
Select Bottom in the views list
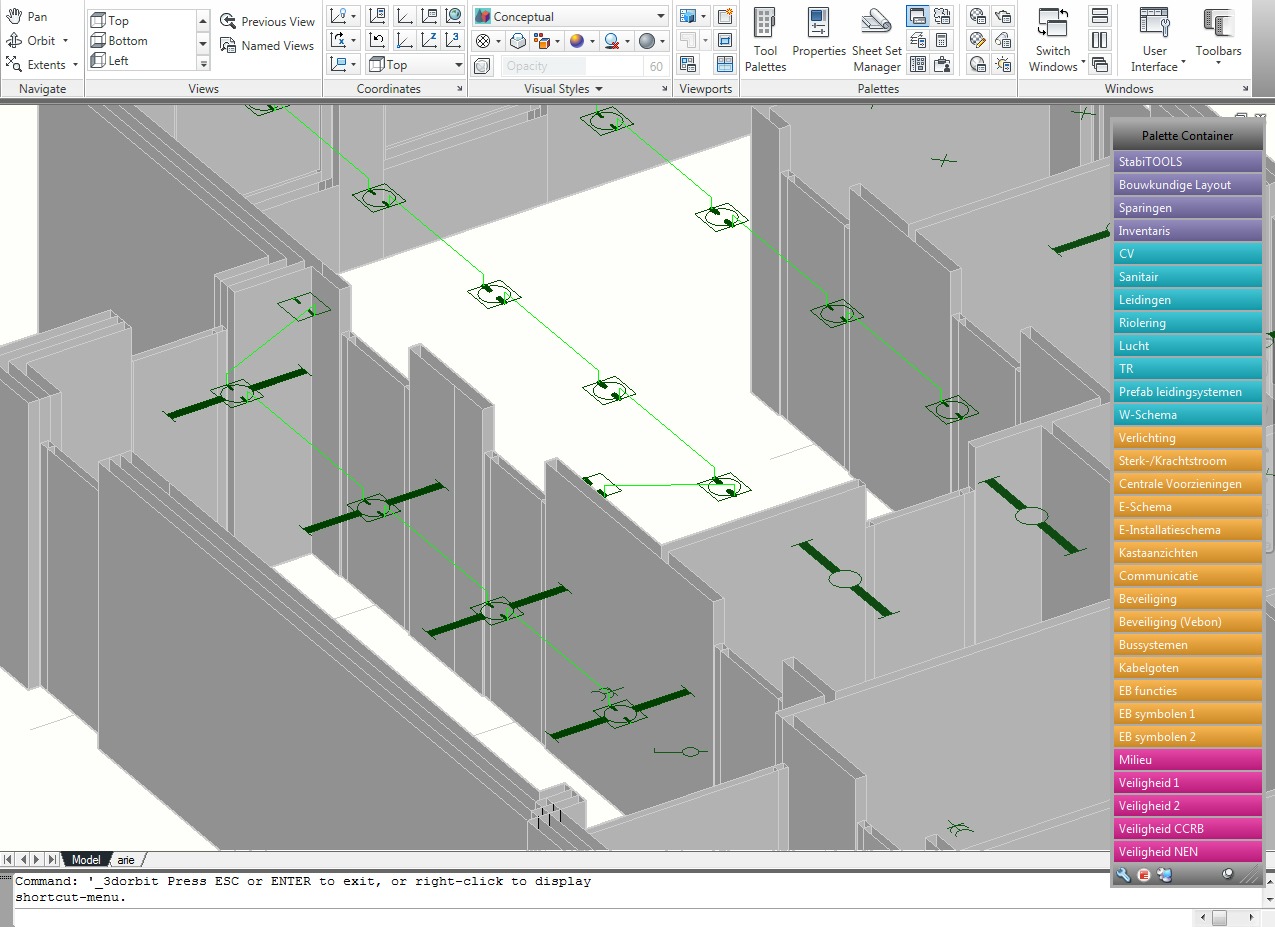pyautogui.click(x=128, y=41)
